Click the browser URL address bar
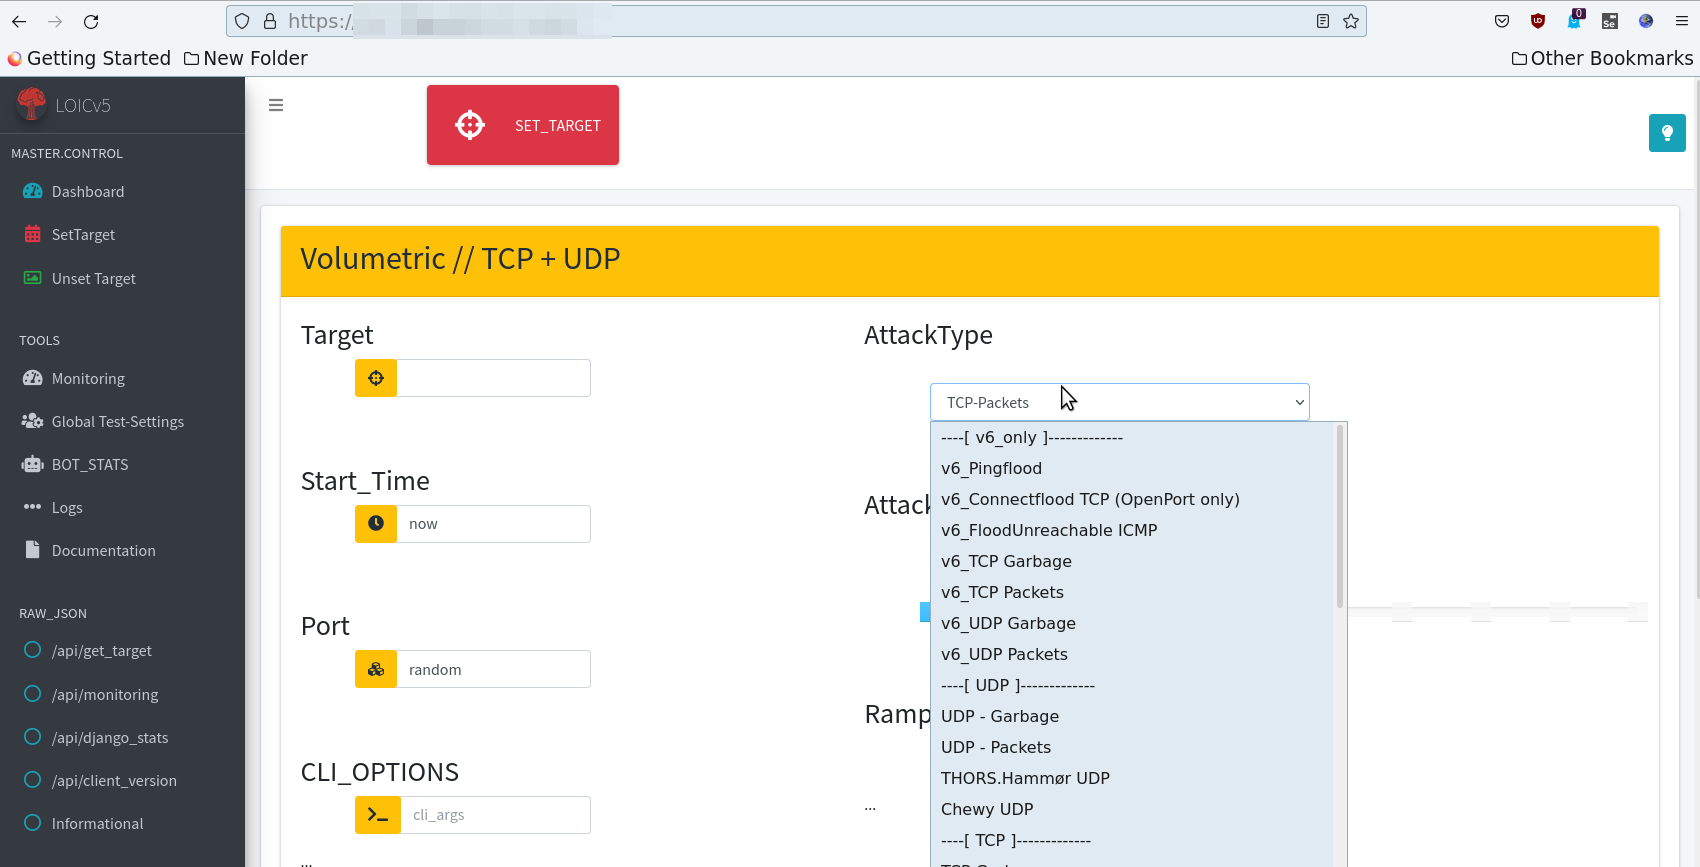The image size is (1700, 867). pos(796,21)
